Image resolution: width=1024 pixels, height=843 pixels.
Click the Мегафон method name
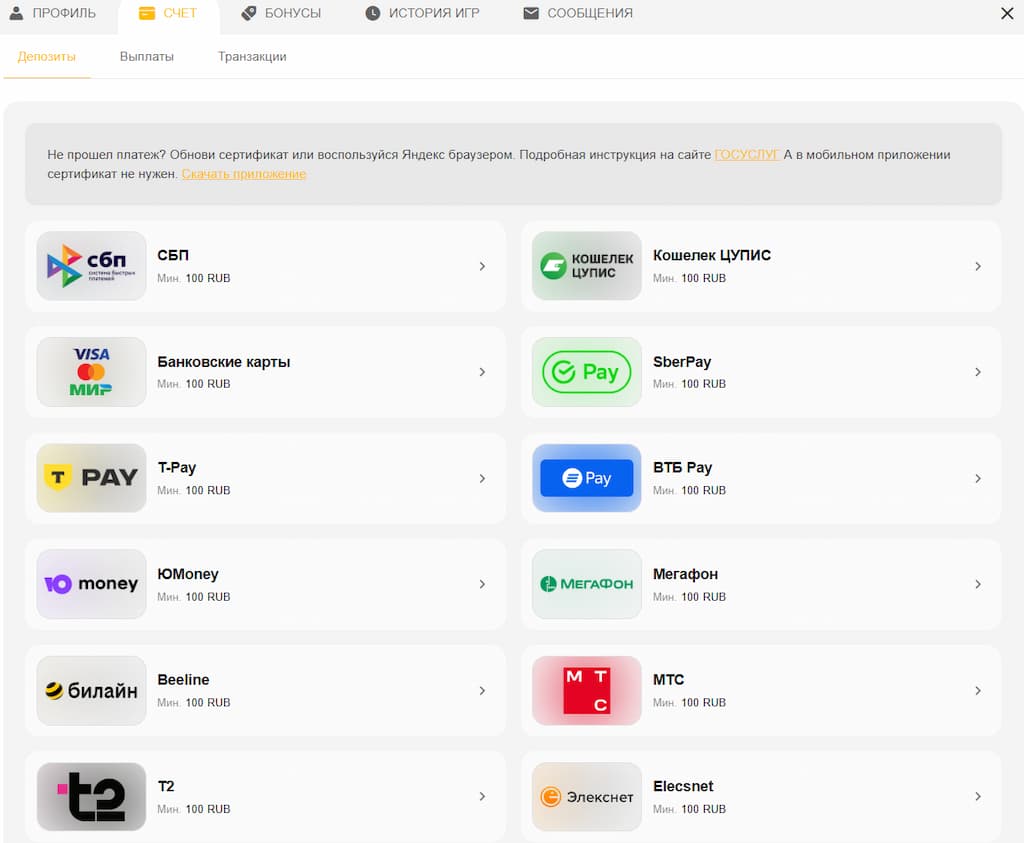(x=686, y=574)
